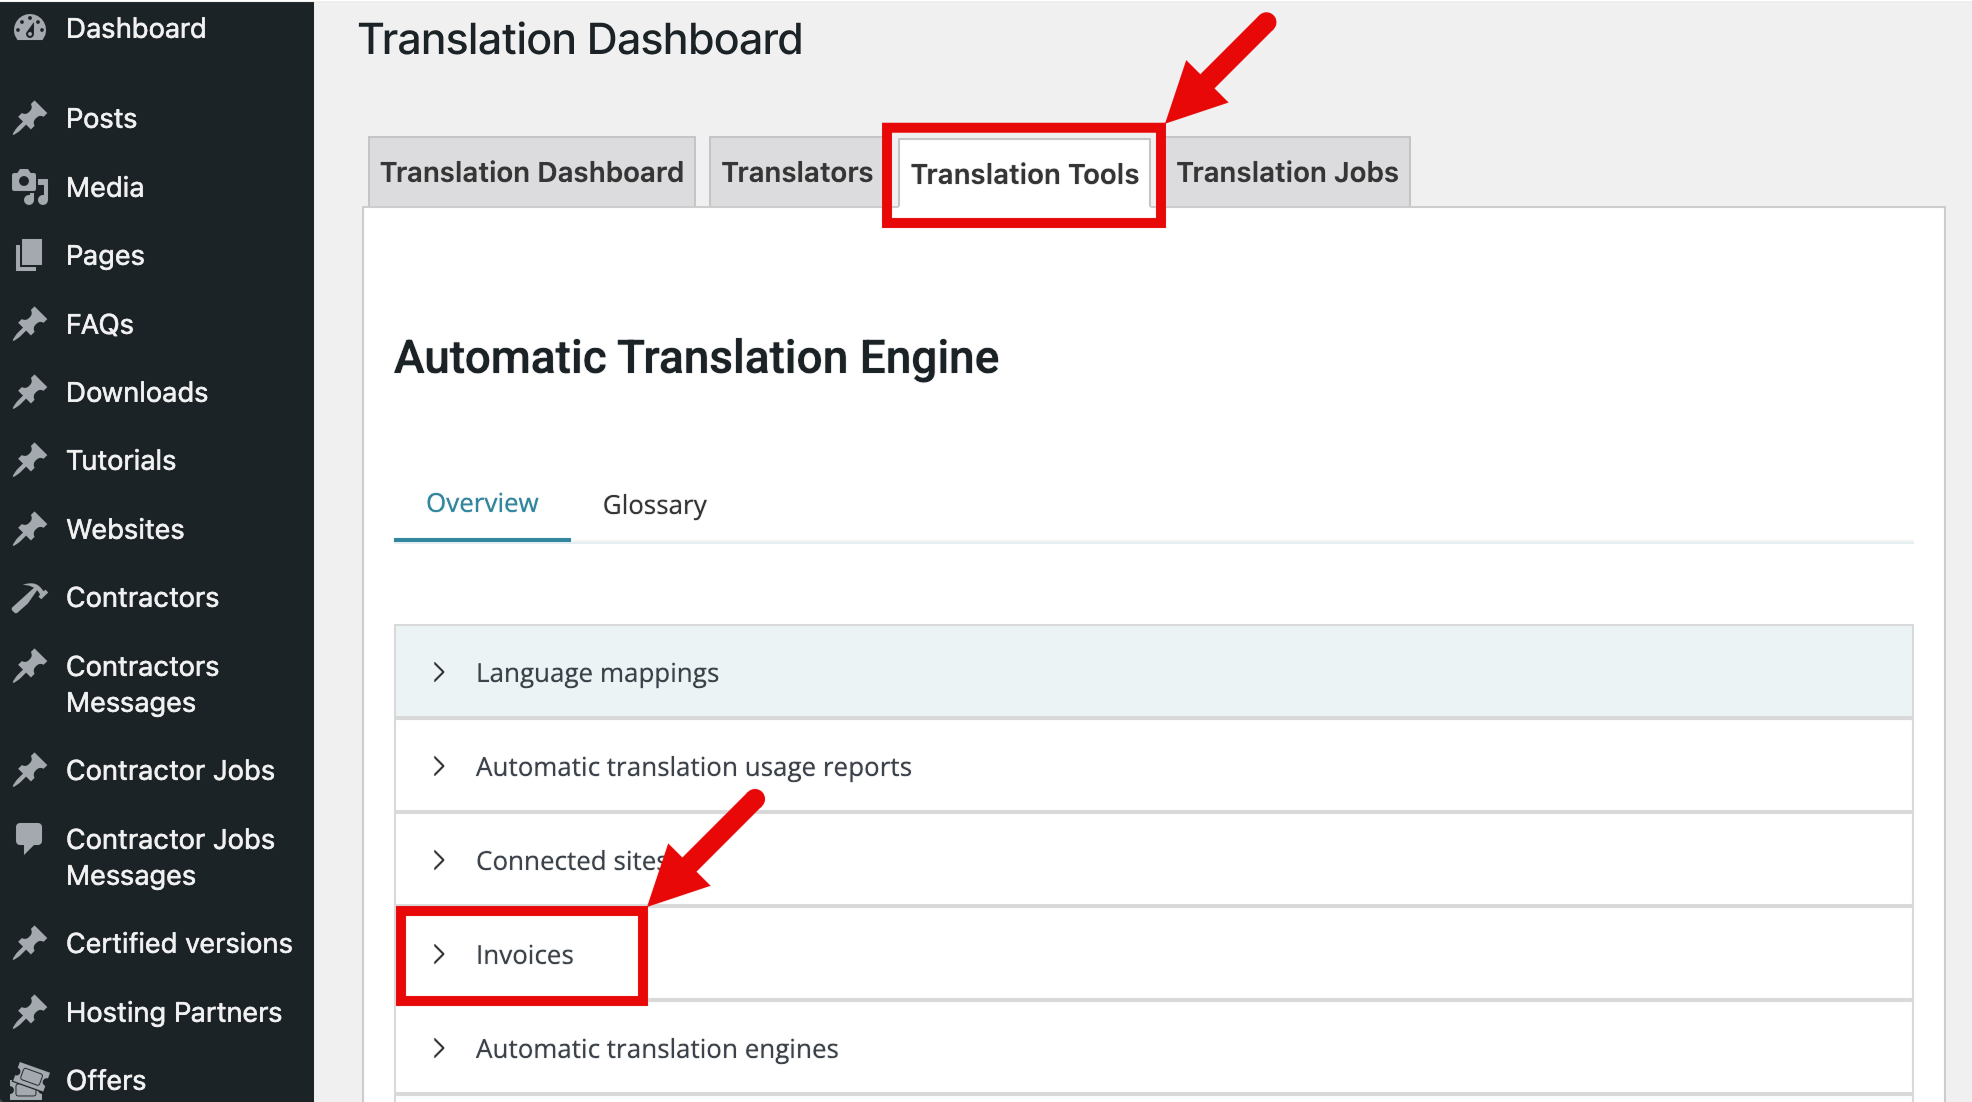Click the pin icon beside Tutorials
This screenshot has width=1972, height=1102.
[30, 460]
